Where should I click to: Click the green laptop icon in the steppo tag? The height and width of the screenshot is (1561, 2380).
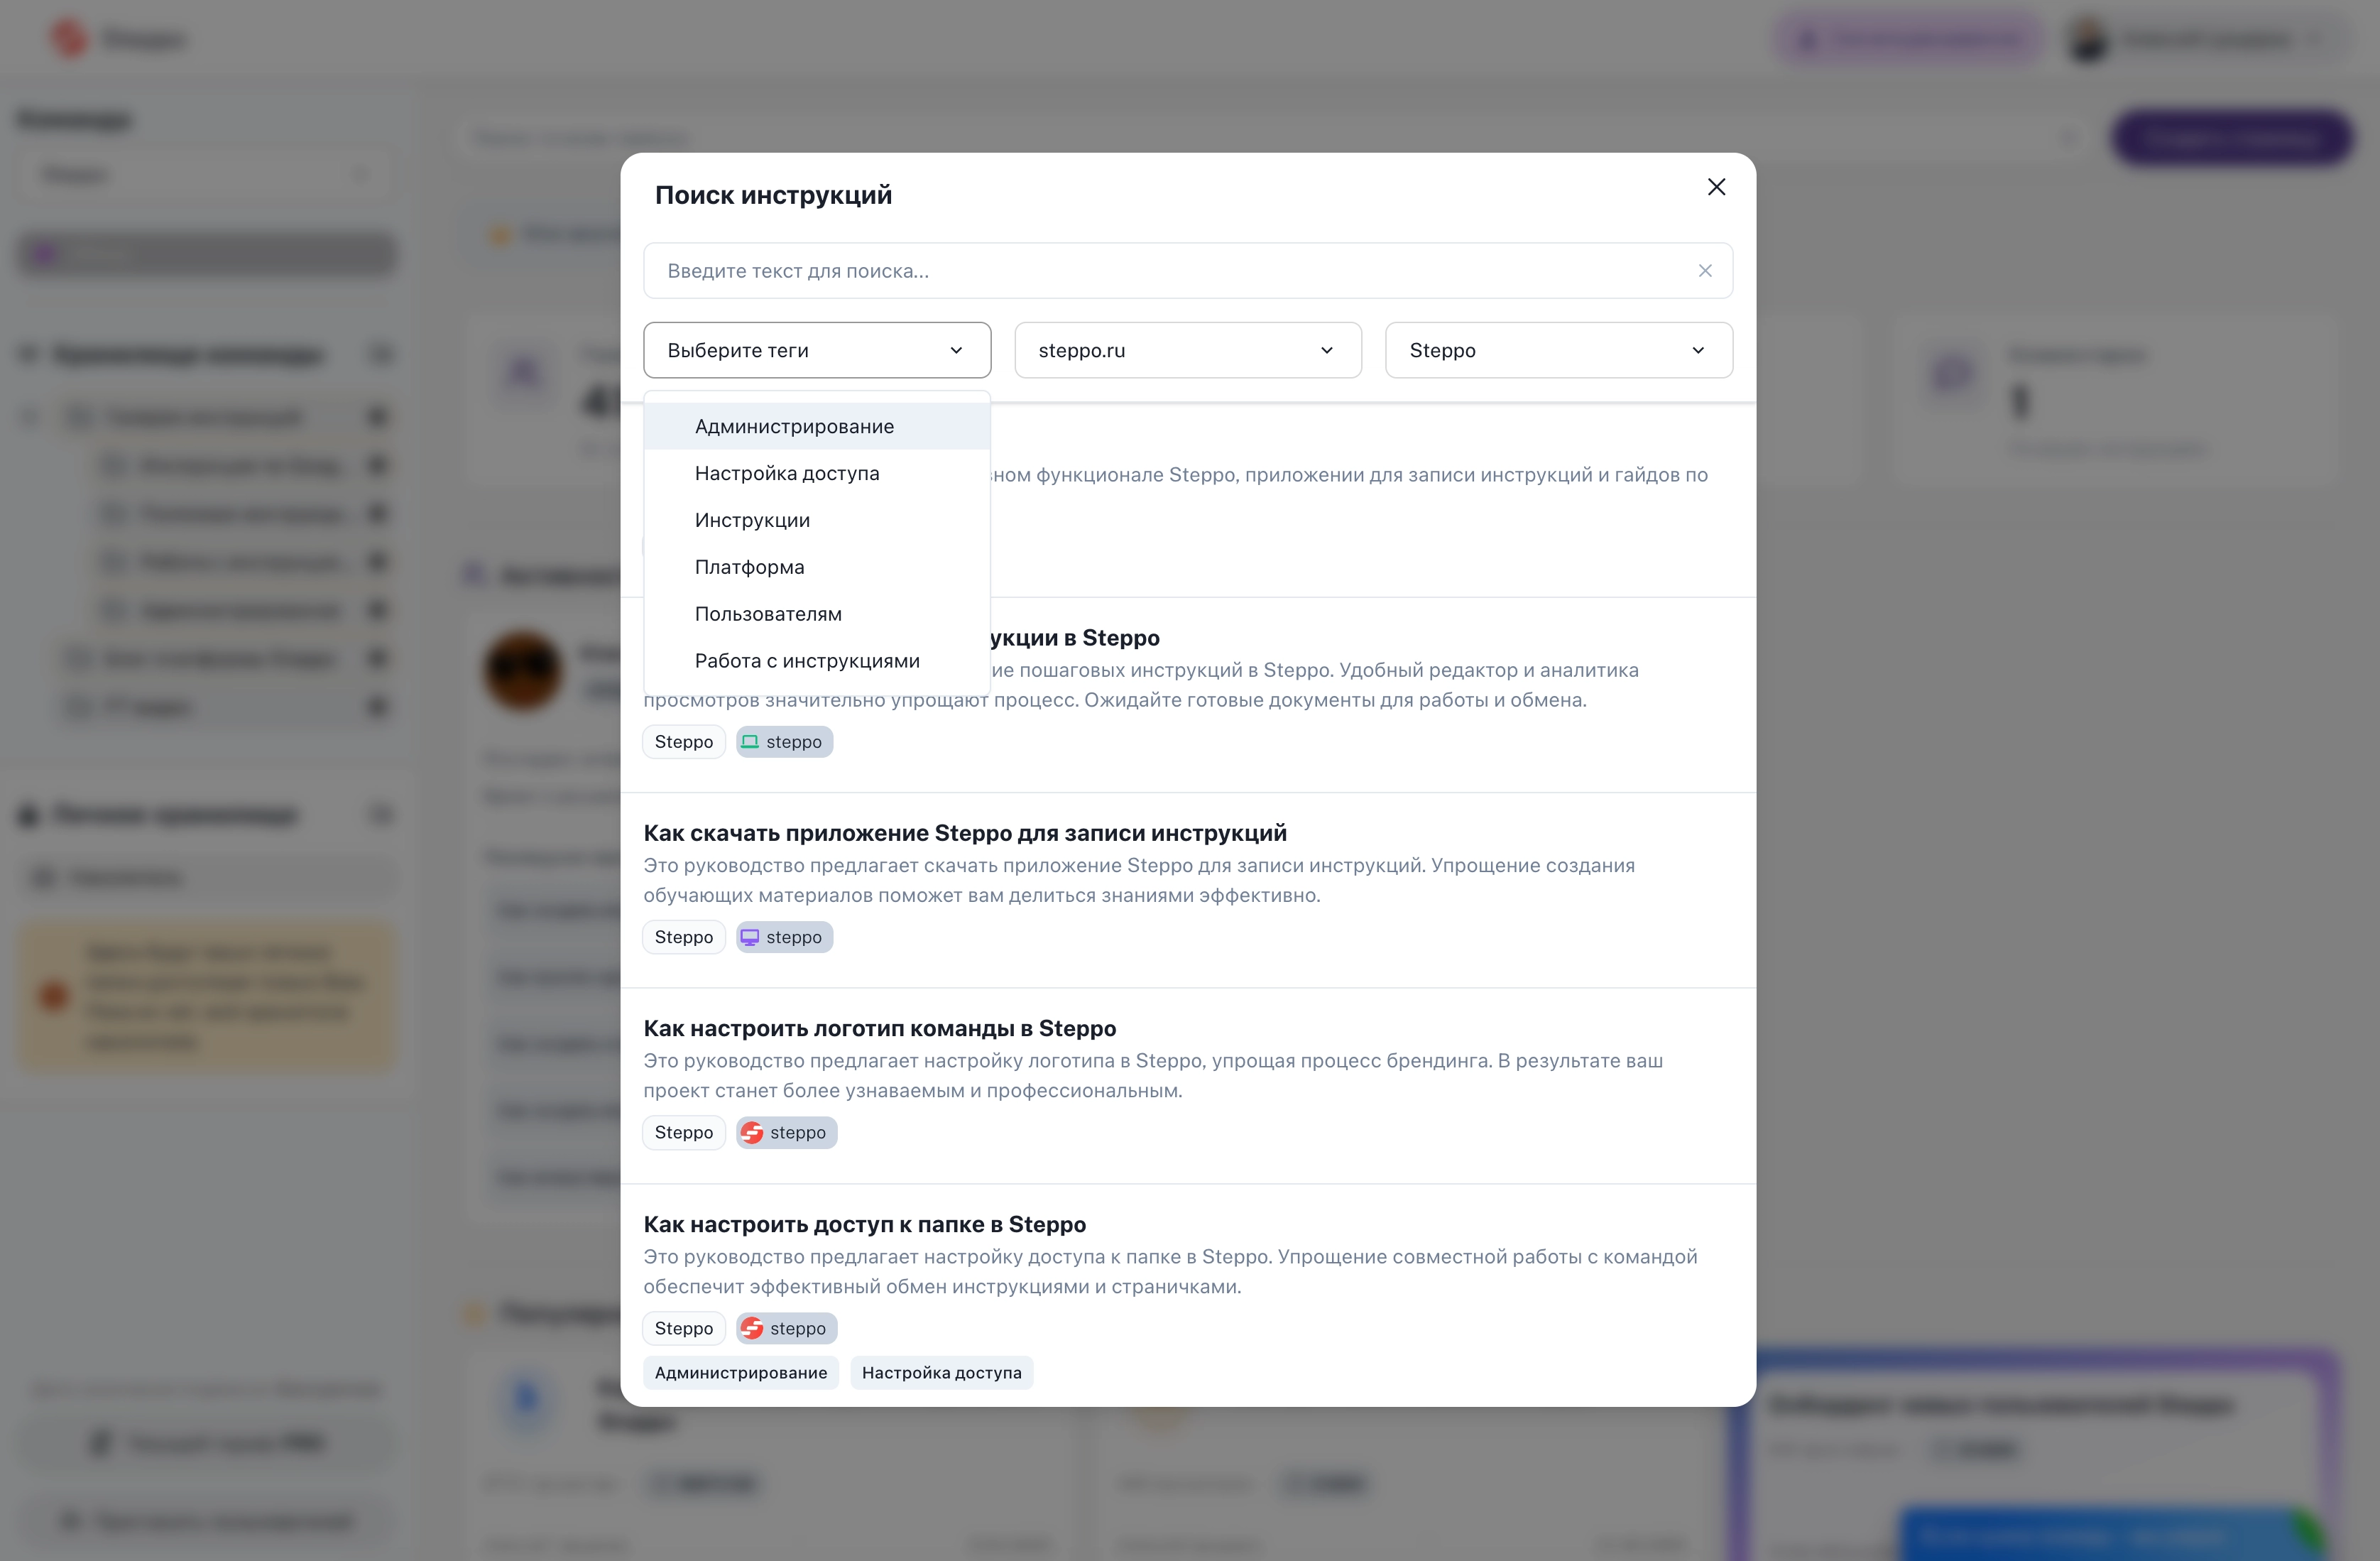pos(750,742)
